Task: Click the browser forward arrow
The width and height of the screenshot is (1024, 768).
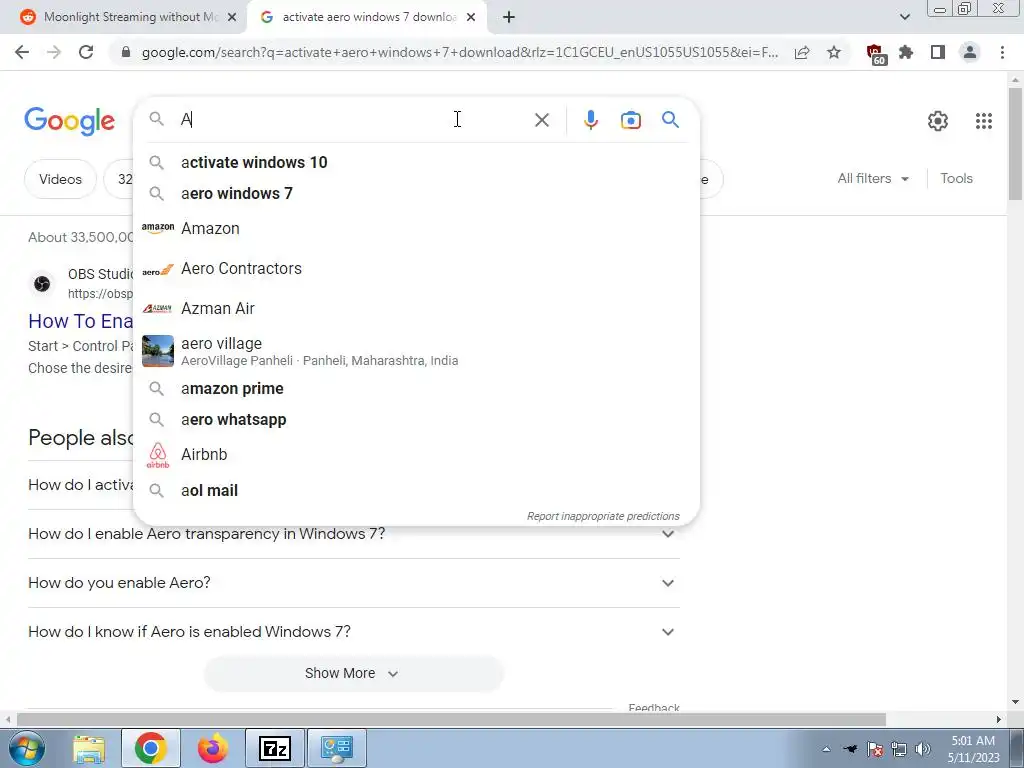Action: 54,52
